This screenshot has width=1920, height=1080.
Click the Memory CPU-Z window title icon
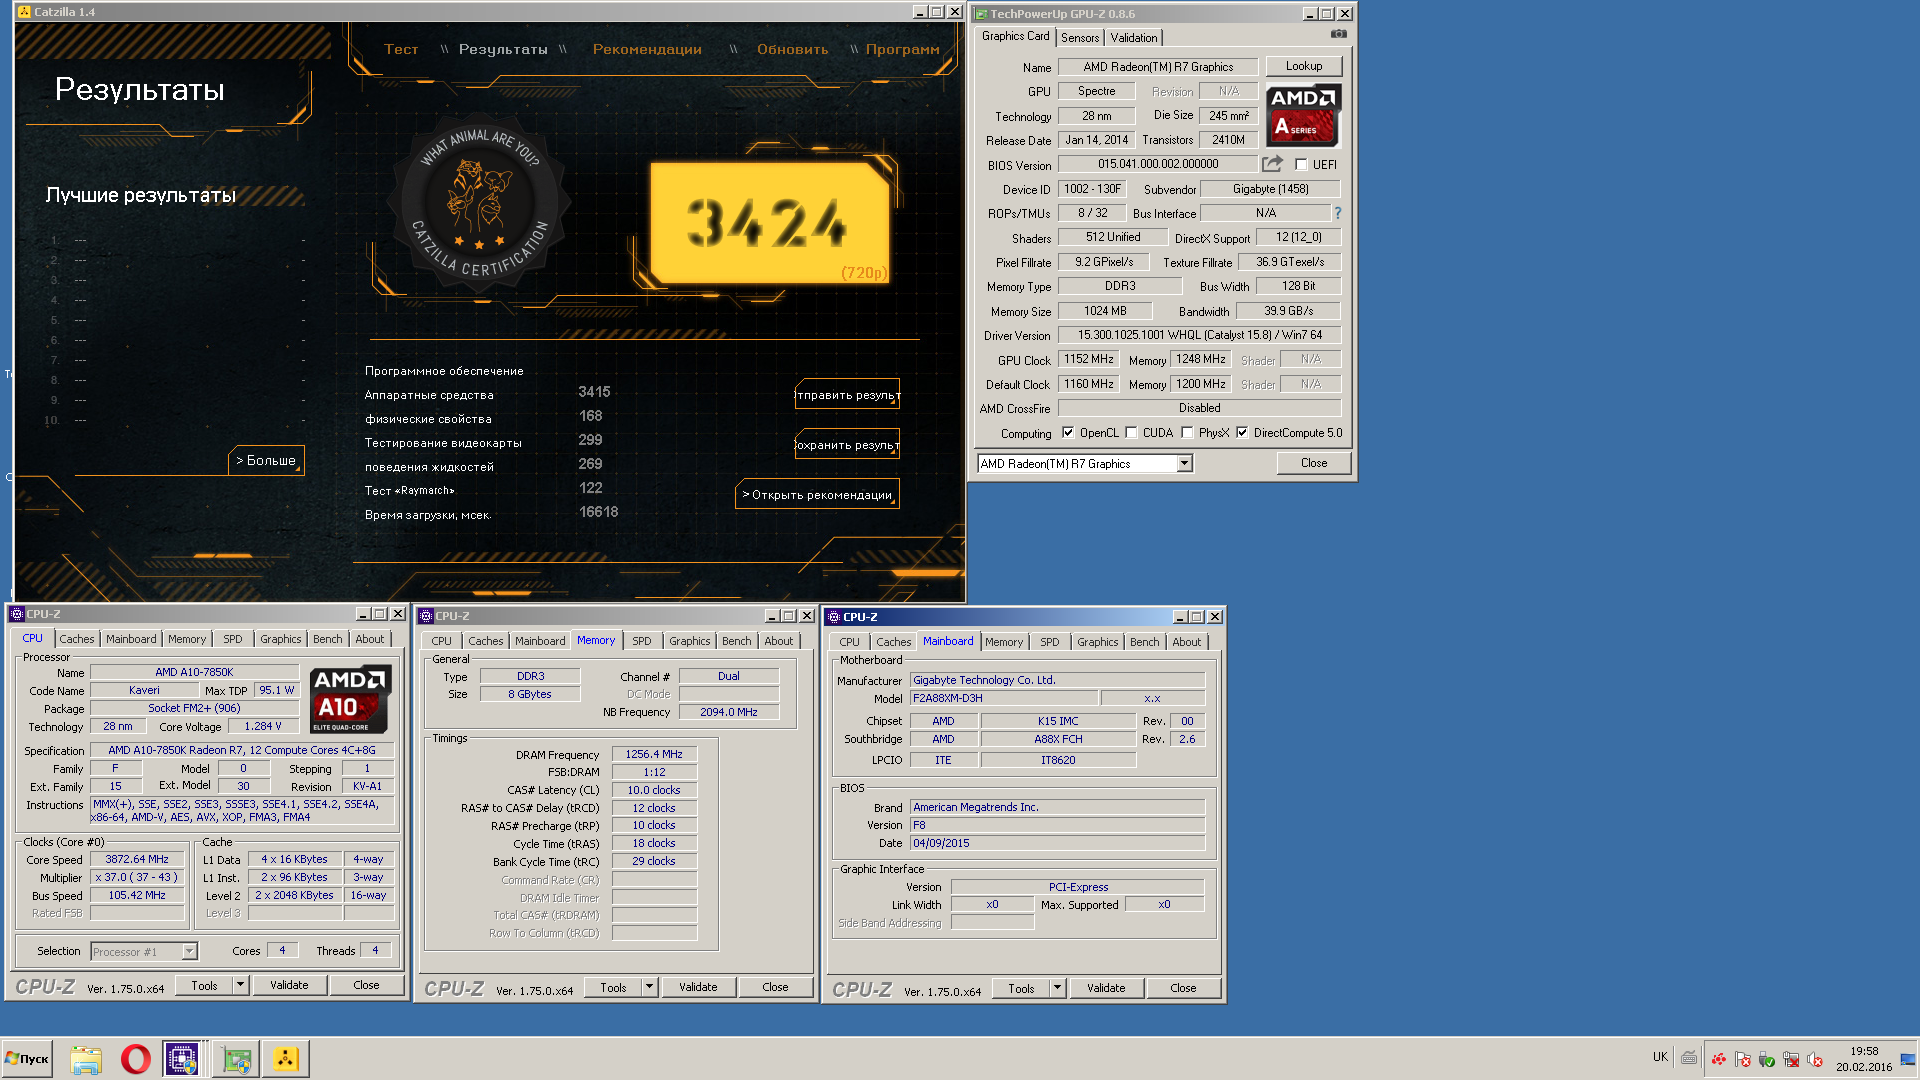click(425, 616)
